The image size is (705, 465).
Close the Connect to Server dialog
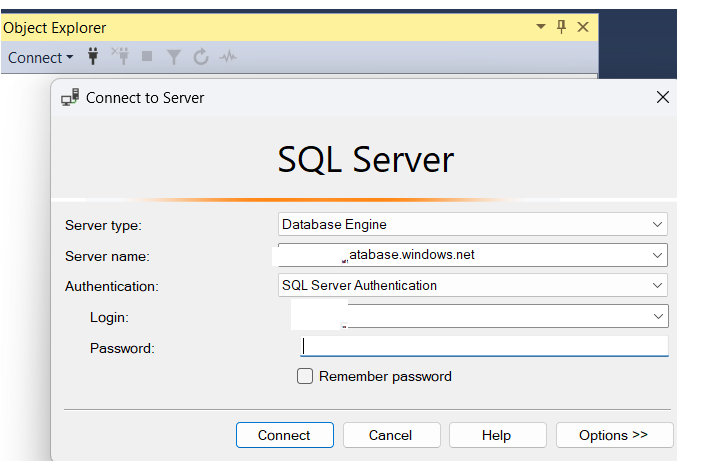click(663, 97)
